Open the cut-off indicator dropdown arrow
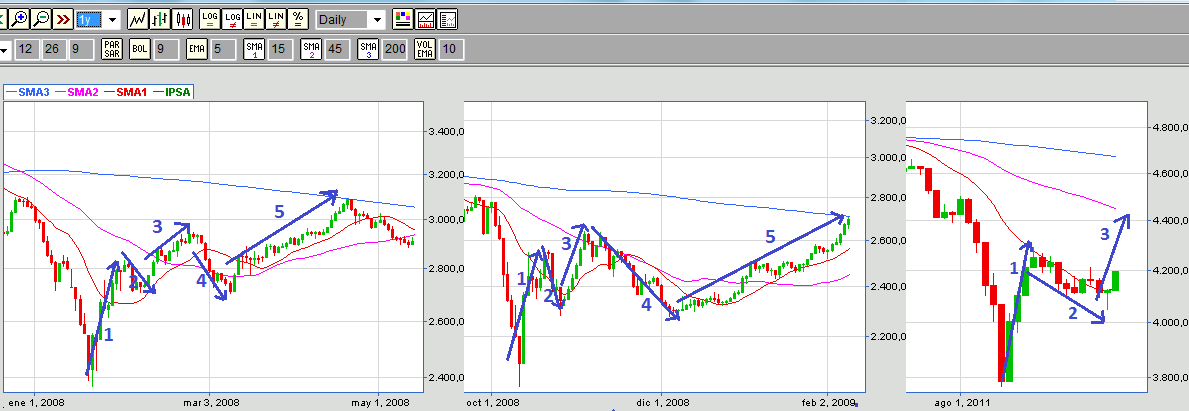The width and height of the screenshot is (1189, 411). (5, 49)
